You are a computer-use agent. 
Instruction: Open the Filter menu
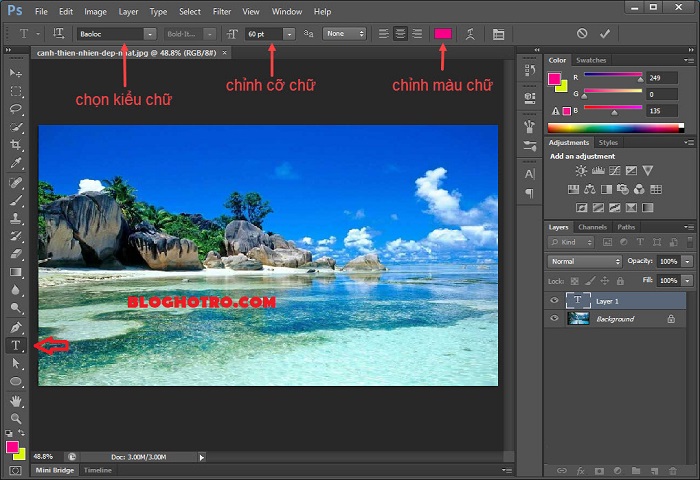[222, 12]
